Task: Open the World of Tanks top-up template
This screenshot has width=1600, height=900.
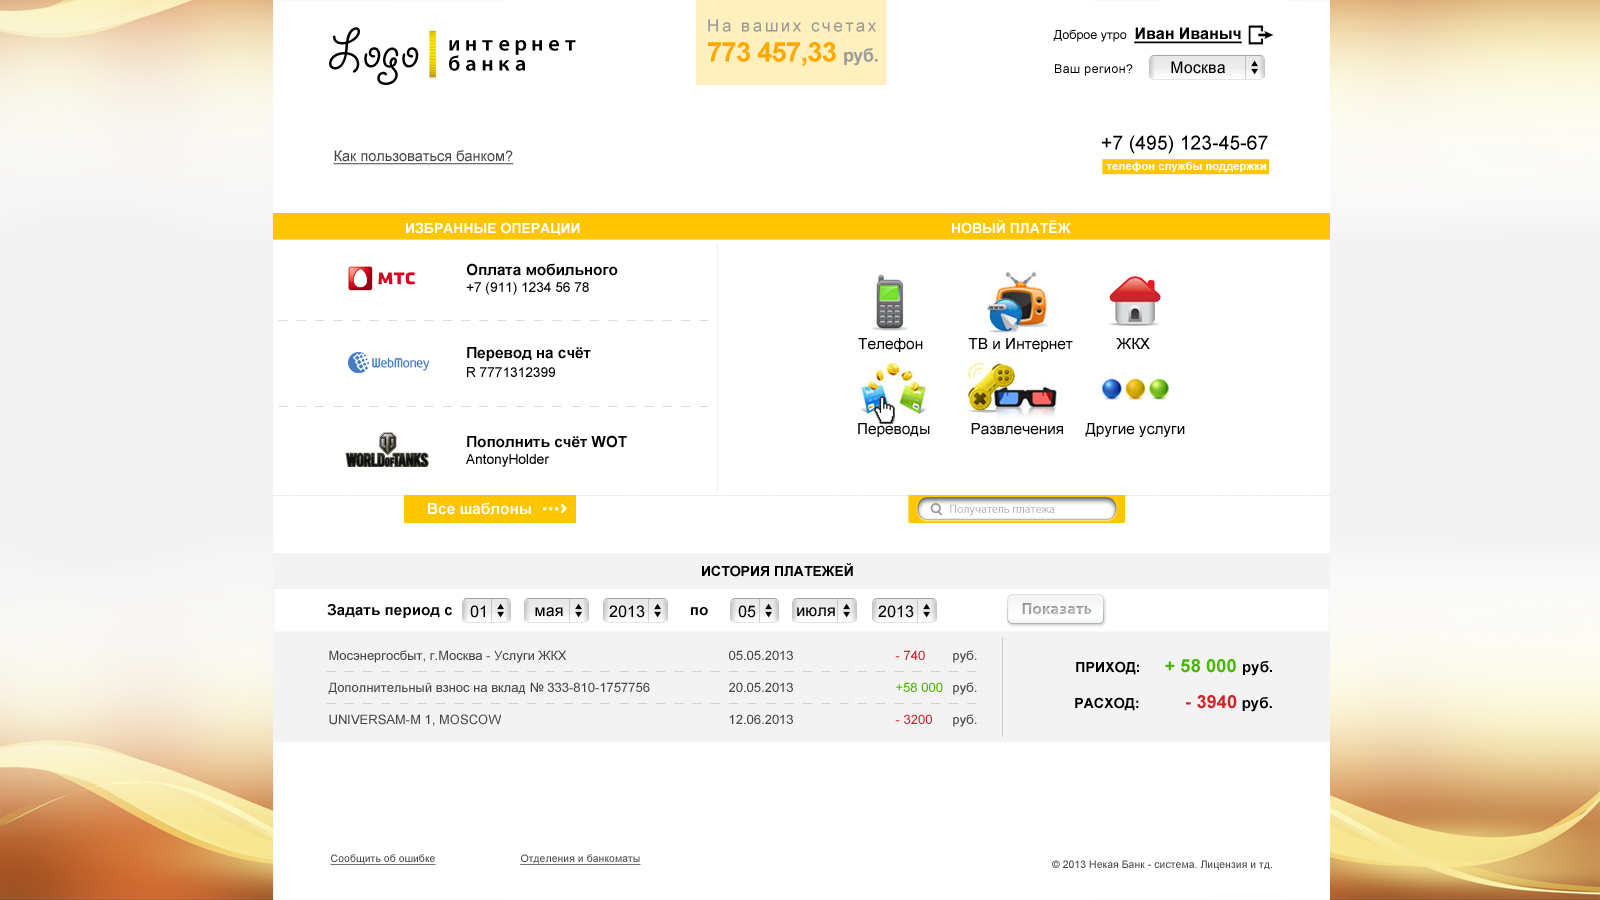Action: coord(388,450)
